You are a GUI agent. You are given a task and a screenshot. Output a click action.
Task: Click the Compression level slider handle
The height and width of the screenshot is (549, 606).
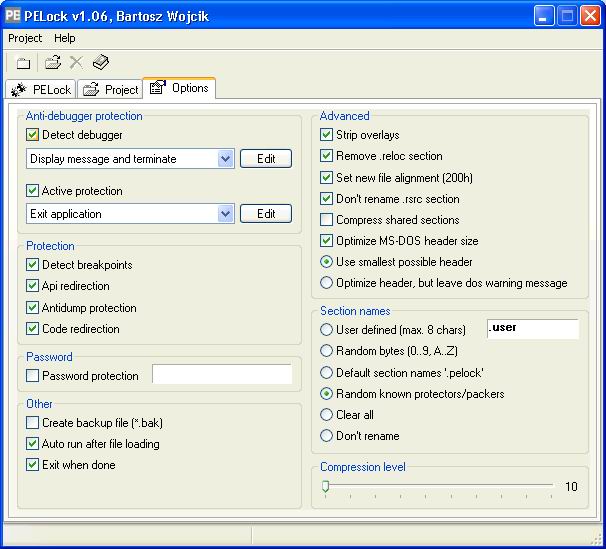pos(325,486)
